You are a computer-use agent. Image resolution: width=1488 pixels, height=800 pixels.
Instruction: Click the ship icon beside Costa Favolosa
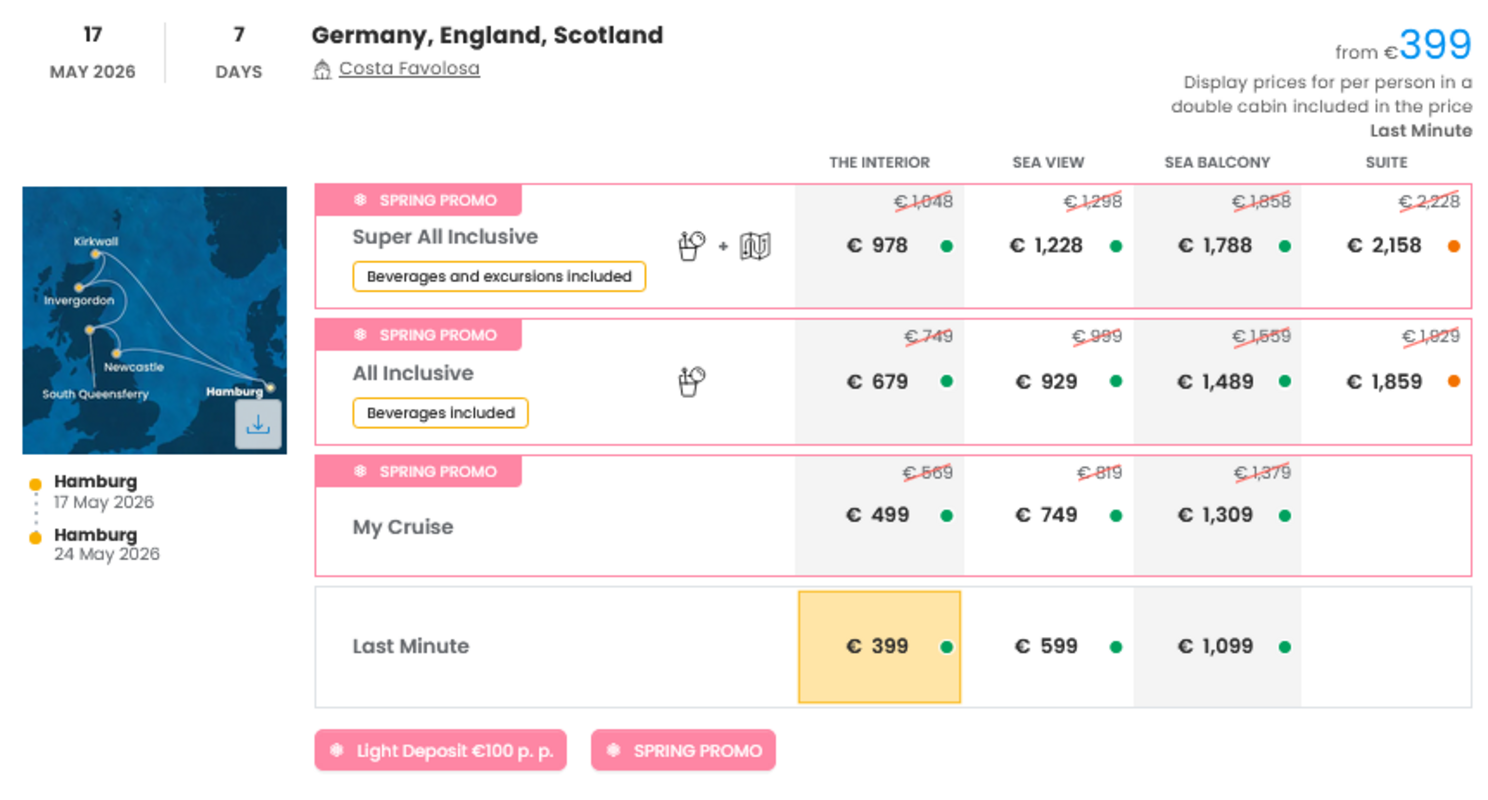322,70
